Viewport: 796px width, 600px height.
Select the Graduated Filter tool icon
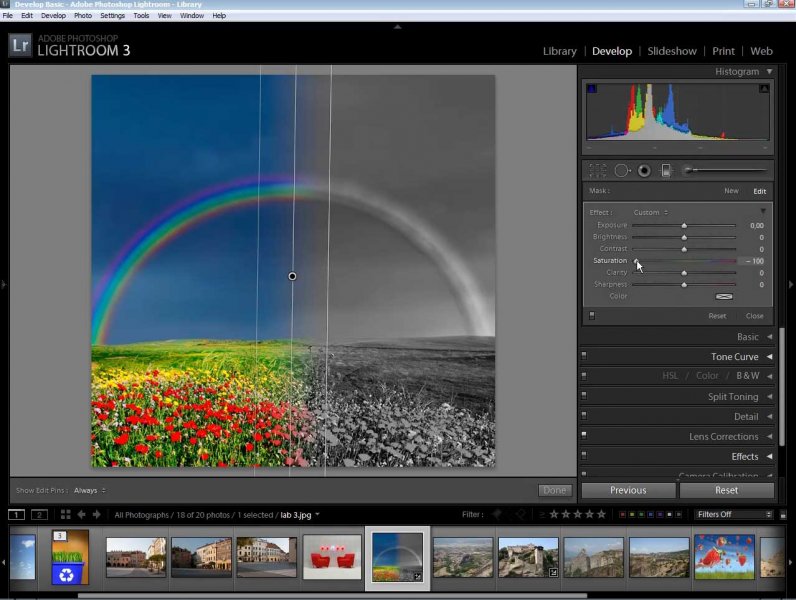coord(667,171)
